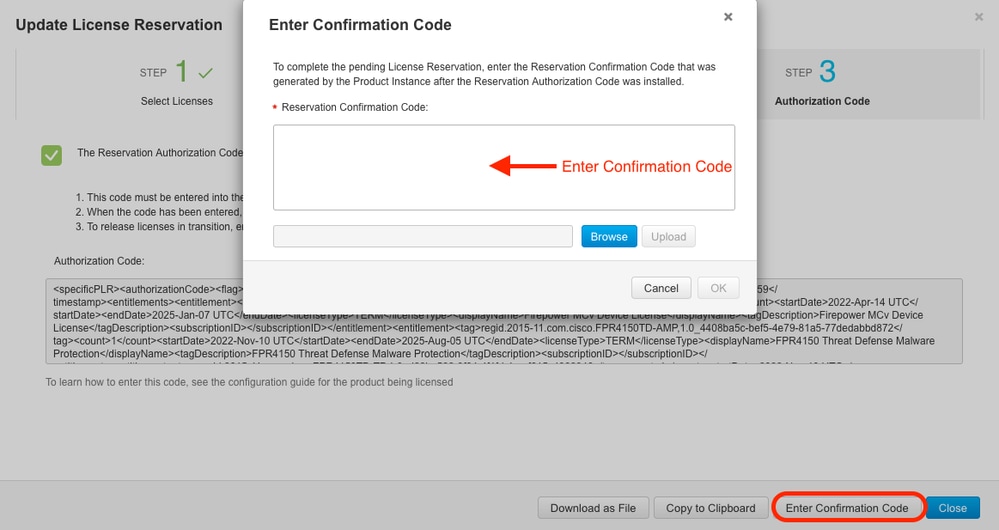Click the green check mark next to Step 1
Screen dimensions: 999x530
coord(205,73)
